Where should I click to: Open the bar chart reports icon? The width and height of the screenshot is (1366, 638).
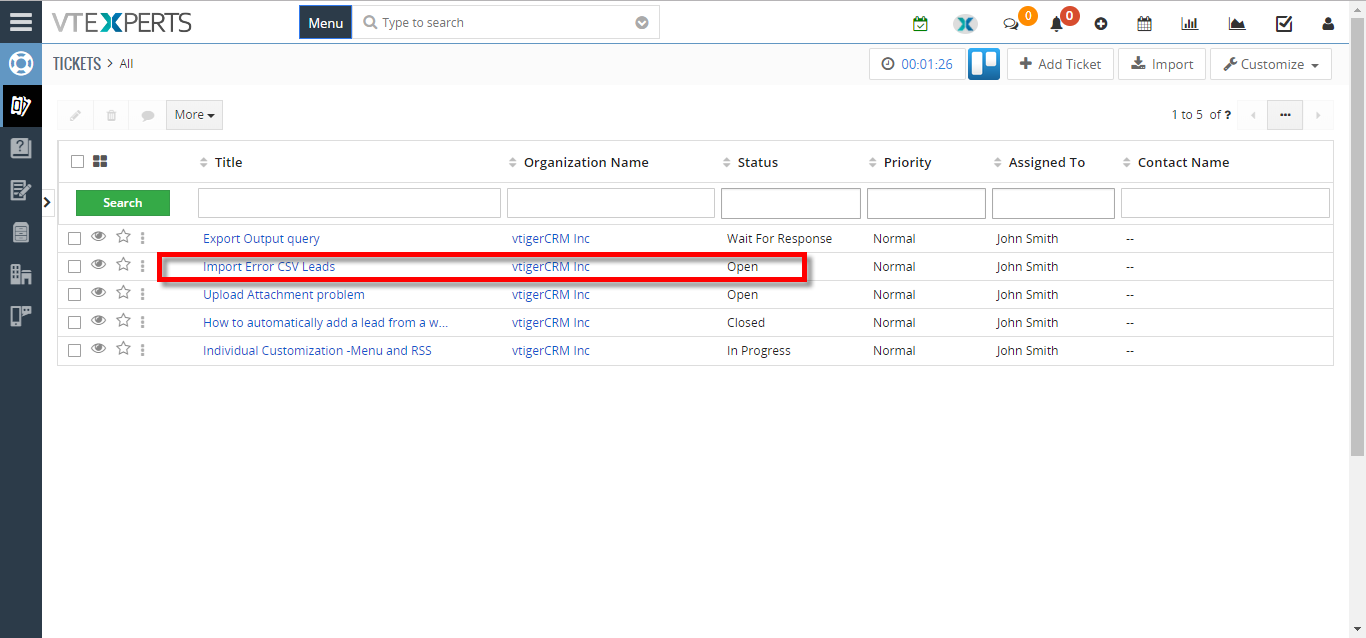coord(1190,23)
